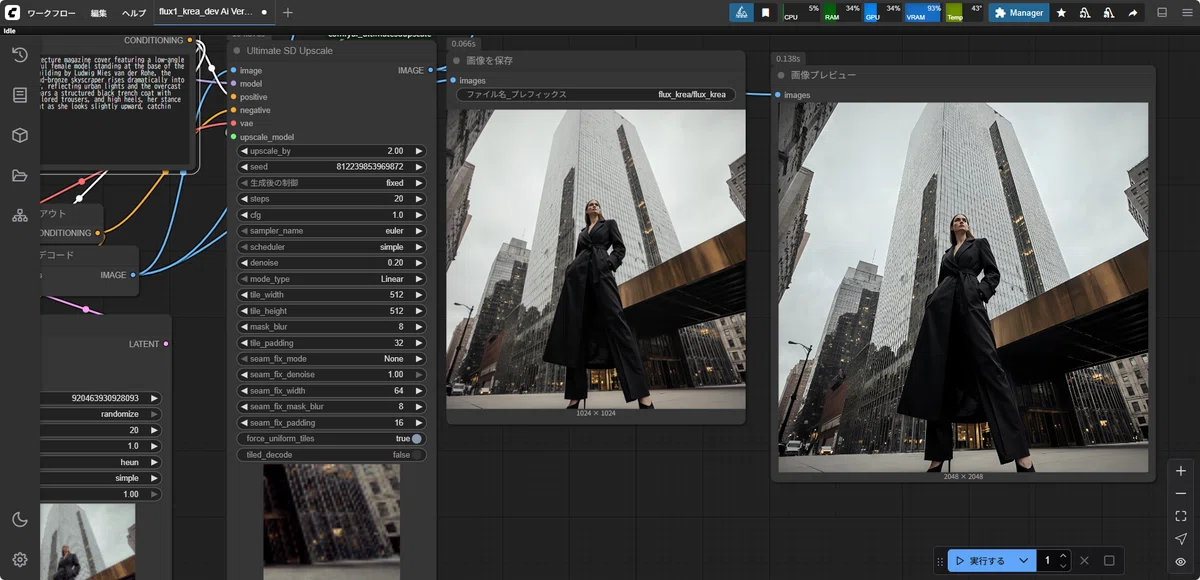
Task: Toggle dark theme with the moon icon
Action: click(20, 519)
